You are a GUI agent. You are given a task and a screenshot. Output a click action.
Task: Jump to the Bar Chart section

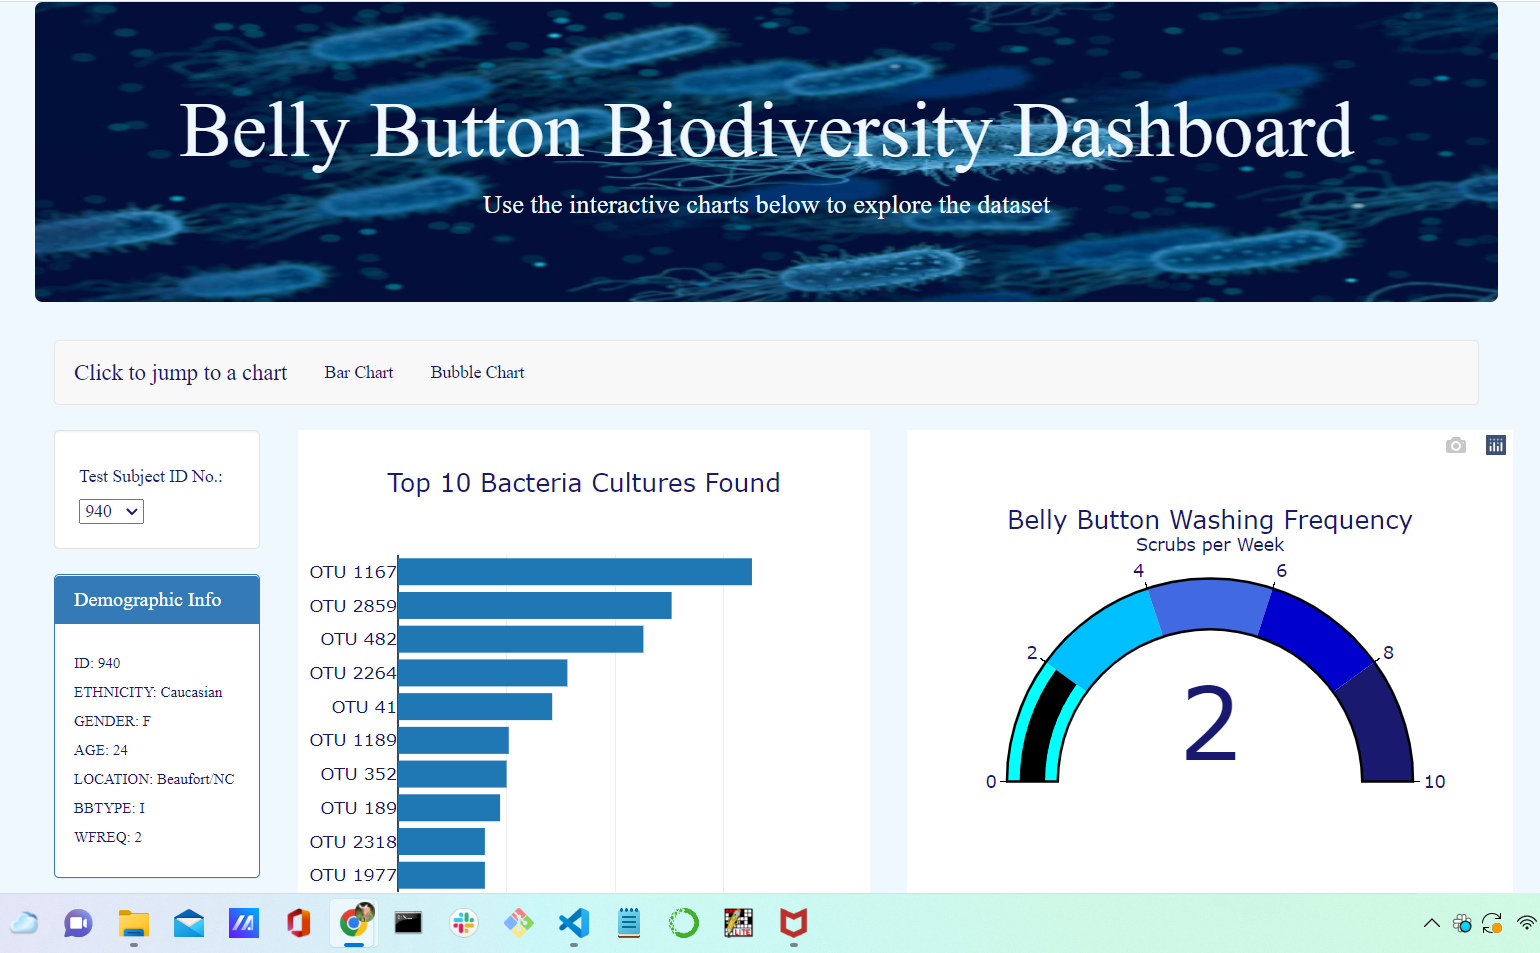click(x=358, y=372)
